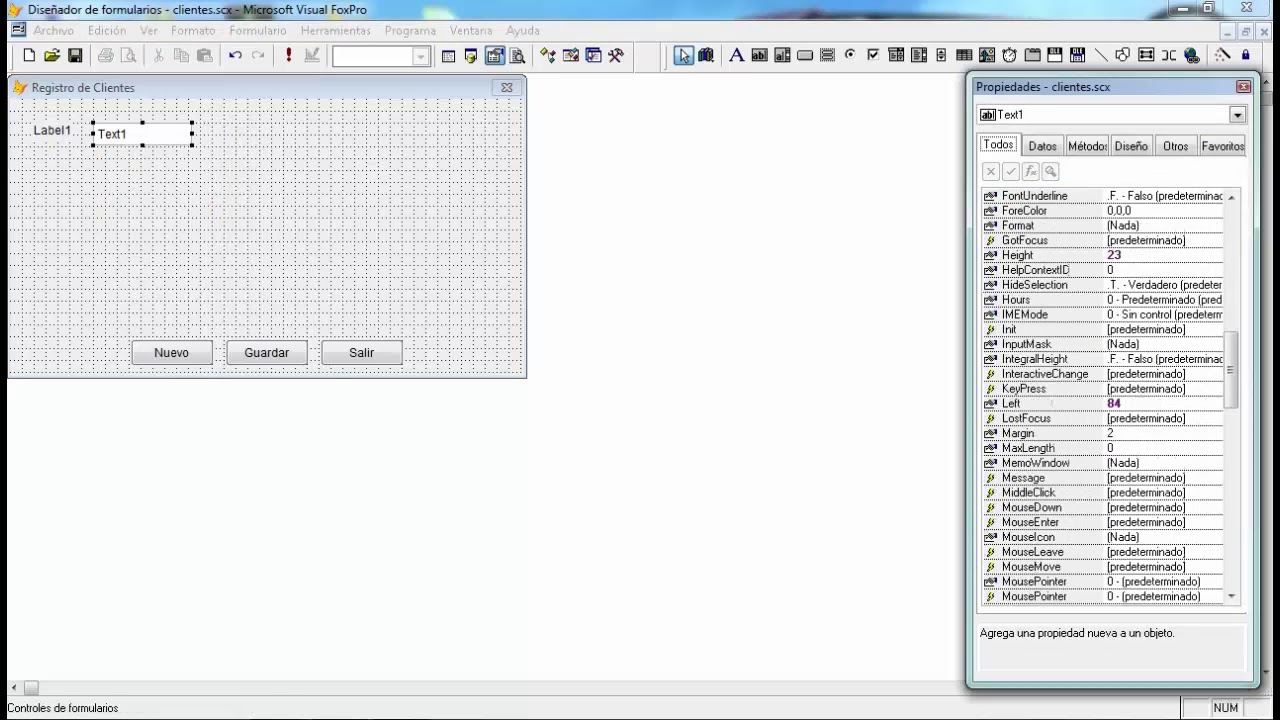Viewport: 1280px width, 720px height.
Task: Select the Edit Box control tool
Action: [x=782, y=56]
